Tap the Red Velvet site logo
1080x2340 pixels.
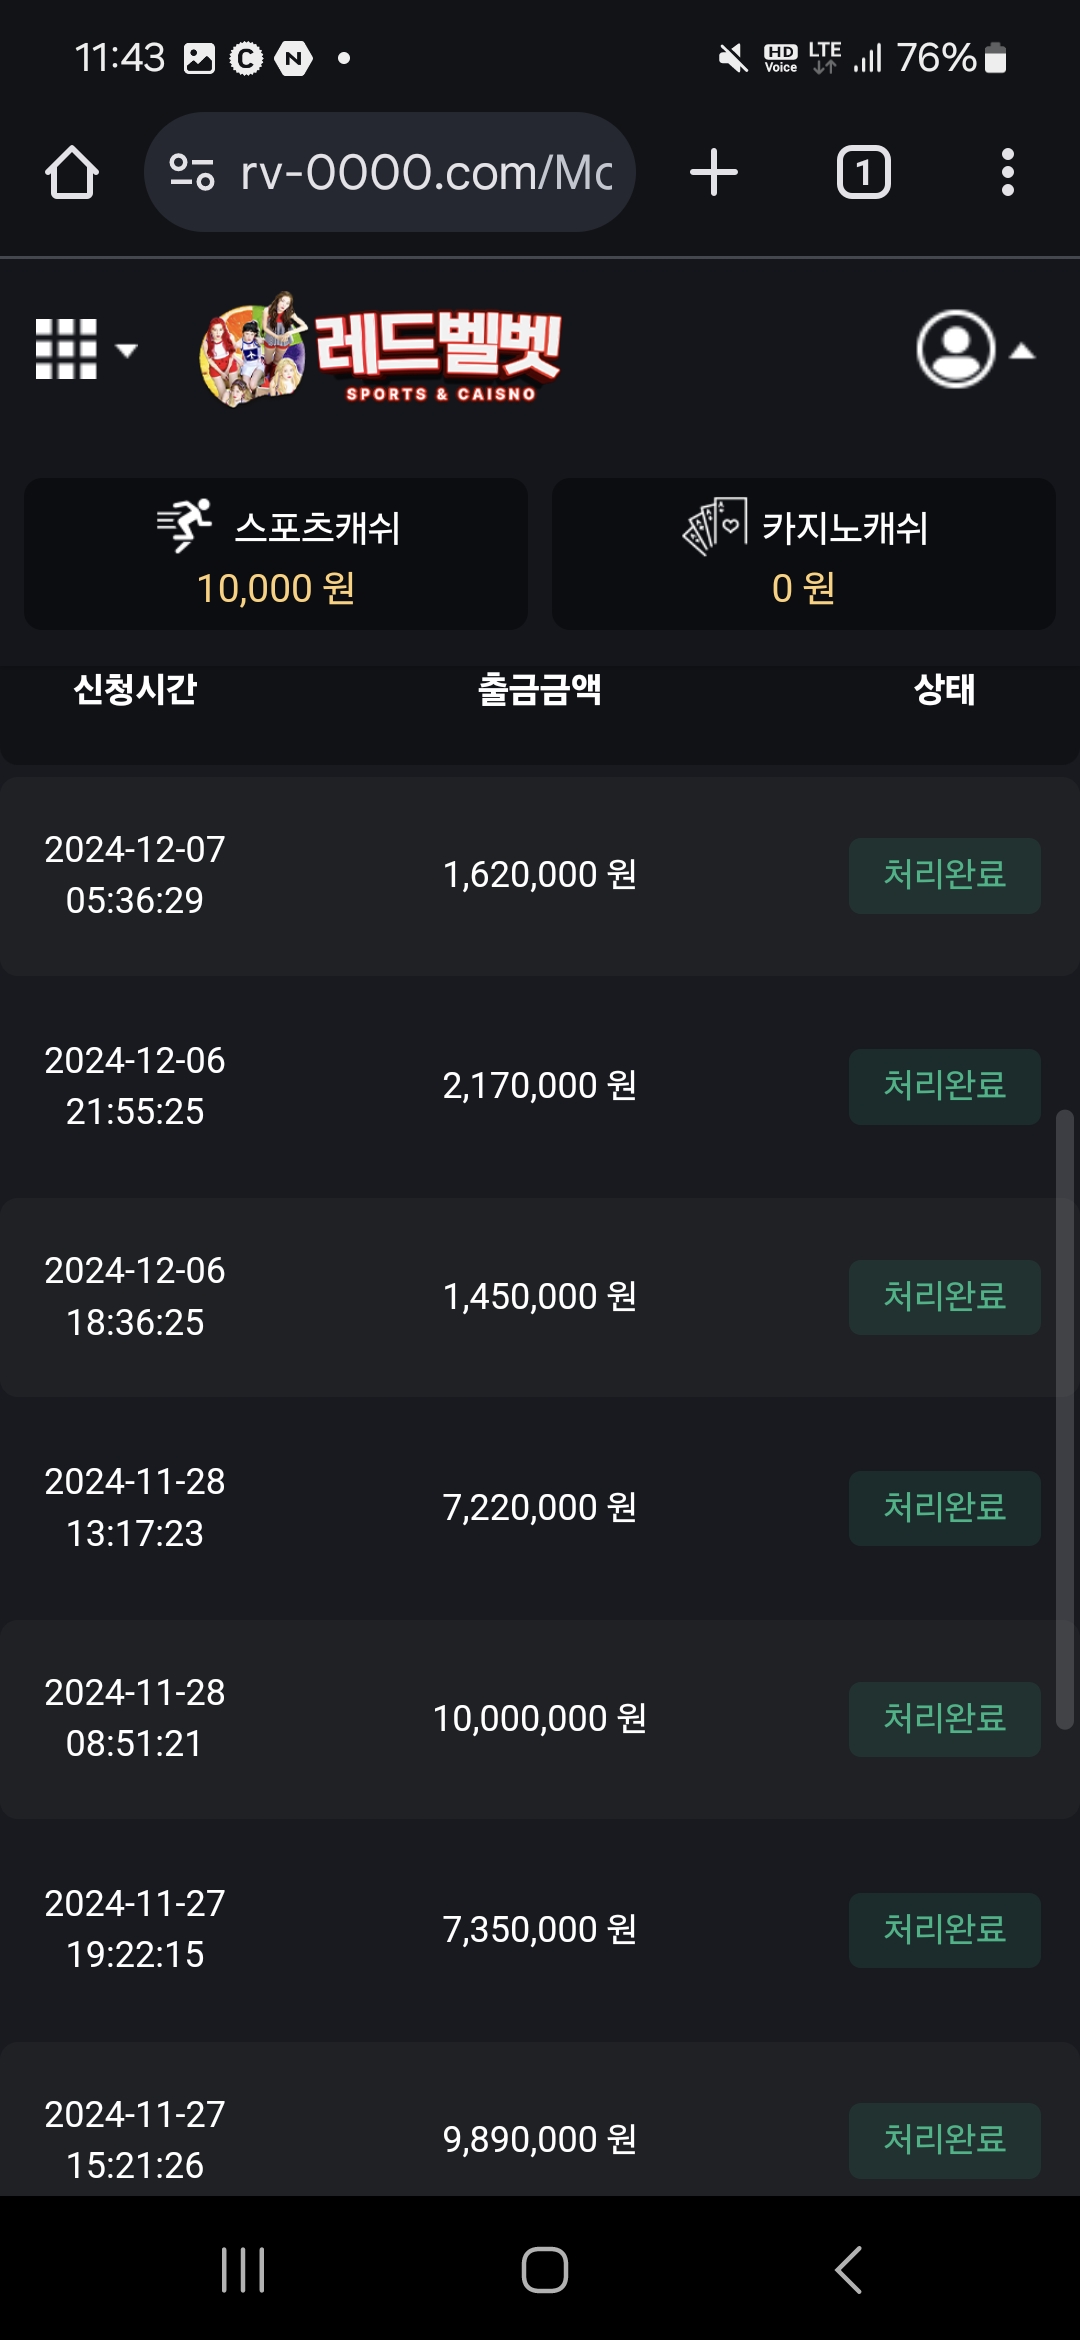pyautogui.click(x=380, y=349)
